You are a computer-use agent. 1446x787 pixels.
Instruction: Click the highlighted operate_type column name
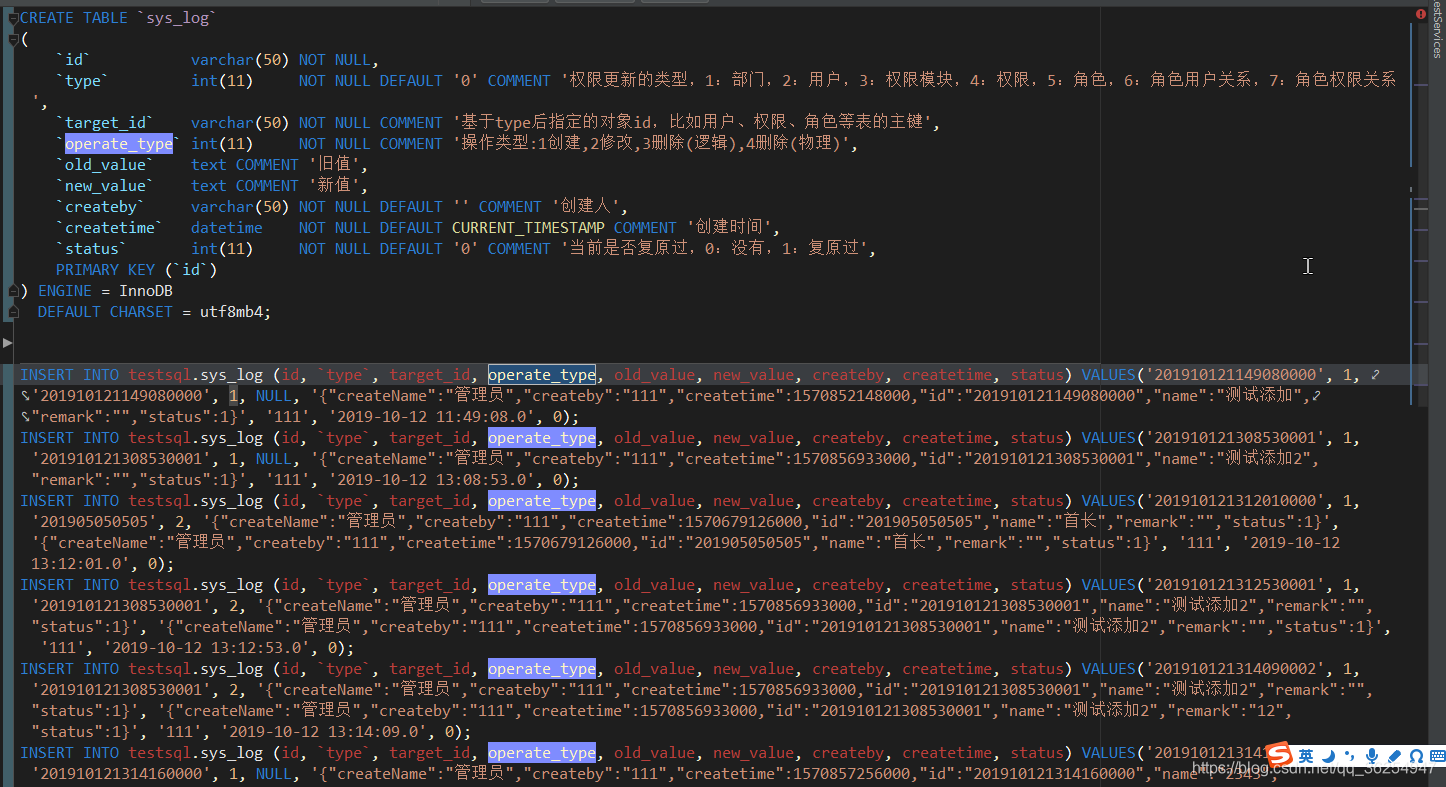pos(119,143)
